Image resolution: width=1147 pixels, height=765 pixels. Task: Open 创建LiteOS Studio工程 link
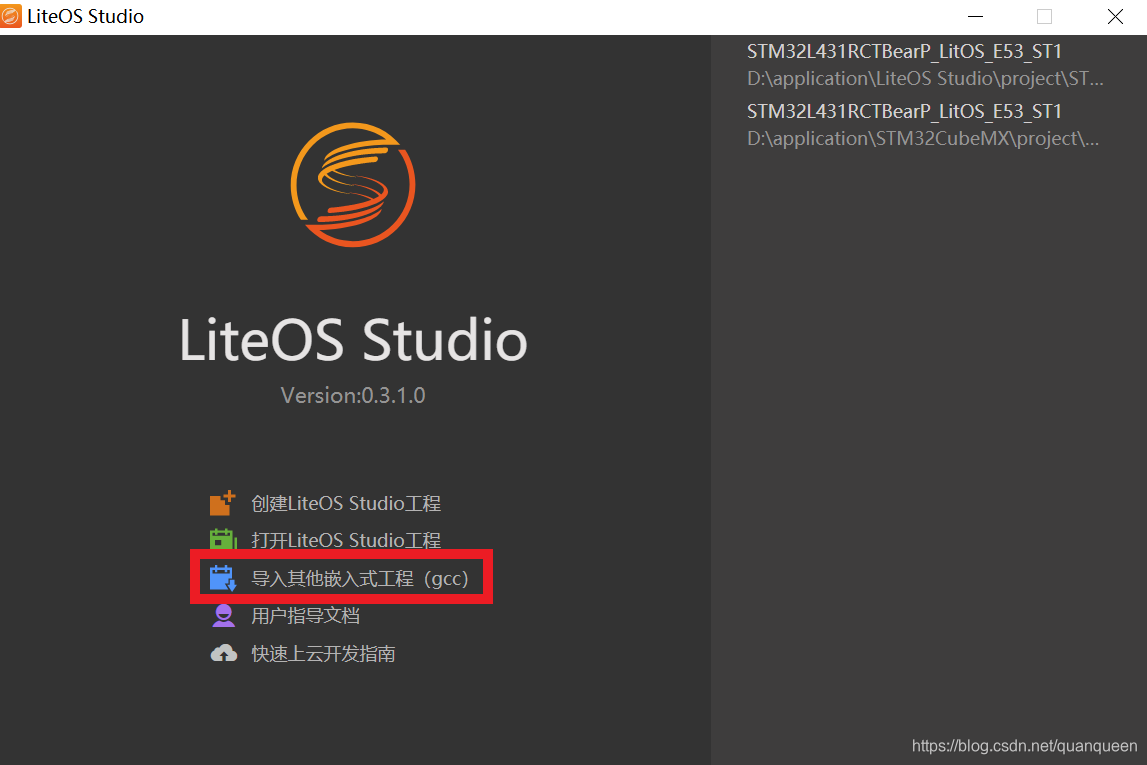346,503
